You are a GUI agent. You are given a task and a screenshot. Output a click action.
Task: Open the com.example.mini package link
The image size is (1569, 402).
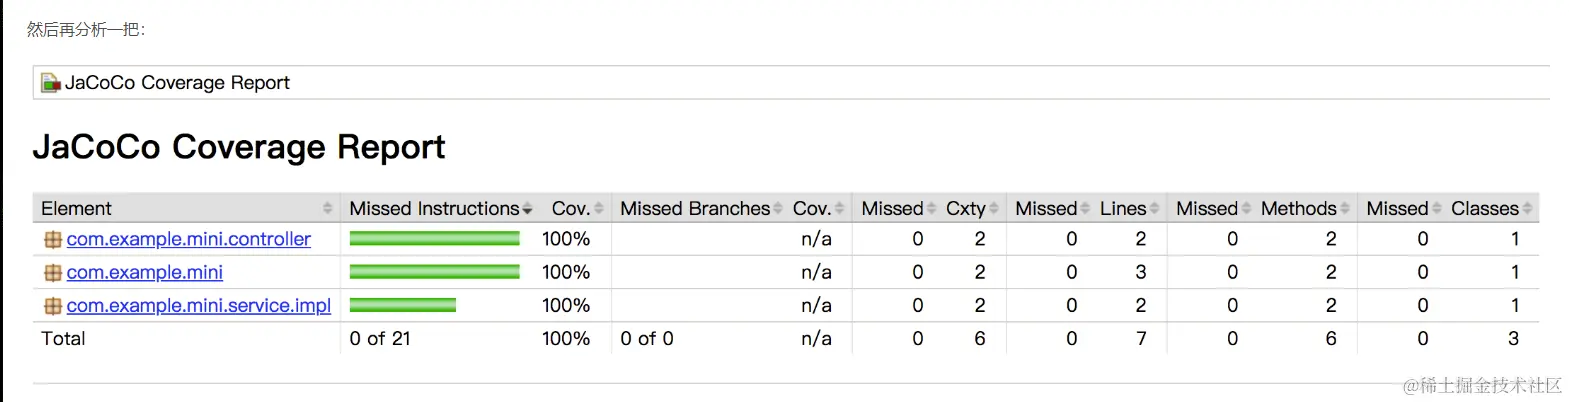[x=144, y=272]
